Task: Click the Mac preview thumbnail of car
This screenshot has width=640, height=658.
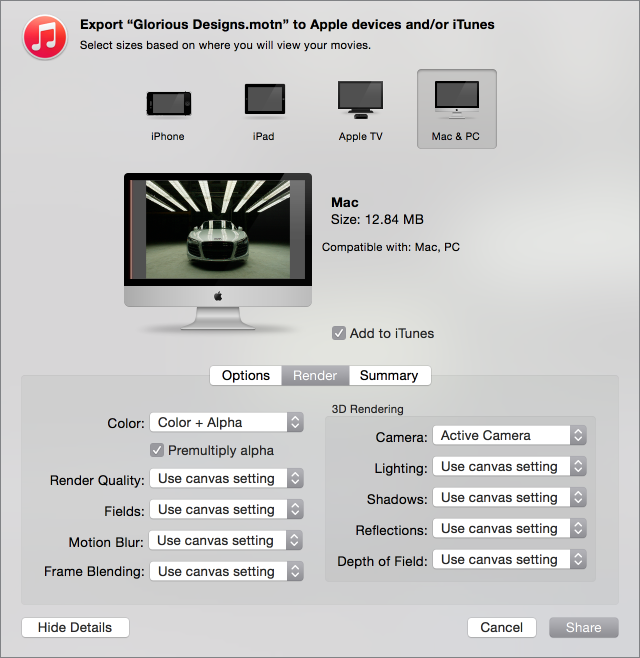Action: coord(218,229)
